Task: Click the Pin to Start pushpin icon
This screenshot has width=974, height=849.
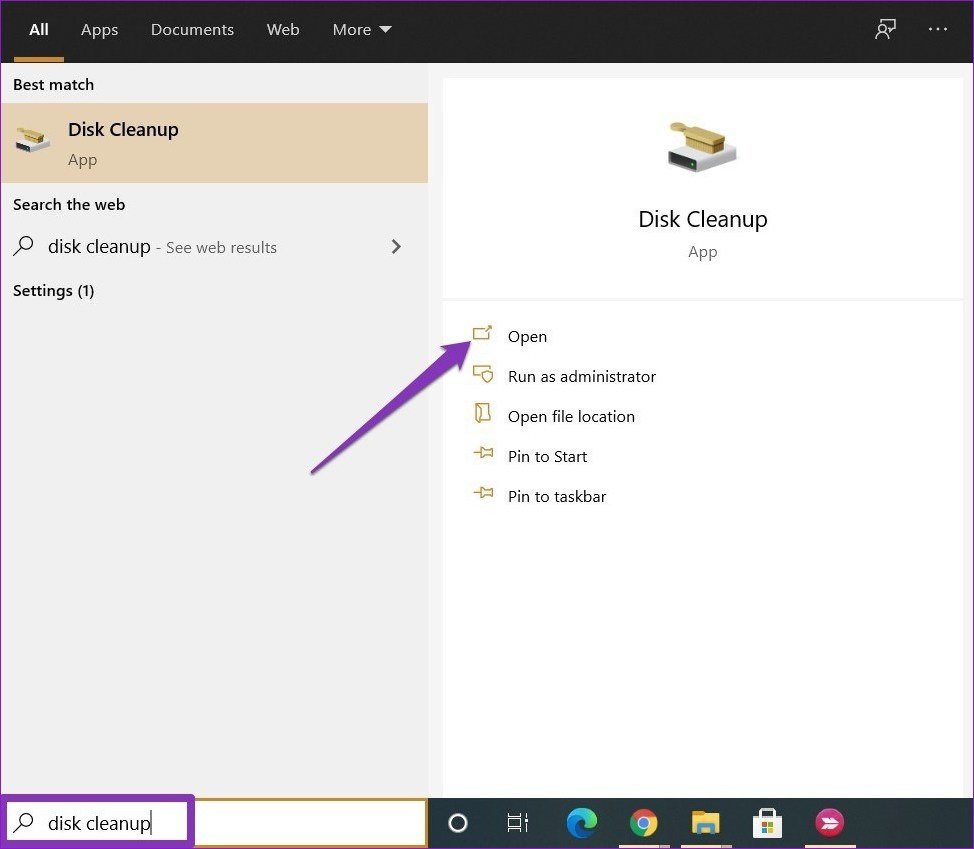Action: (x=483, y=455)
